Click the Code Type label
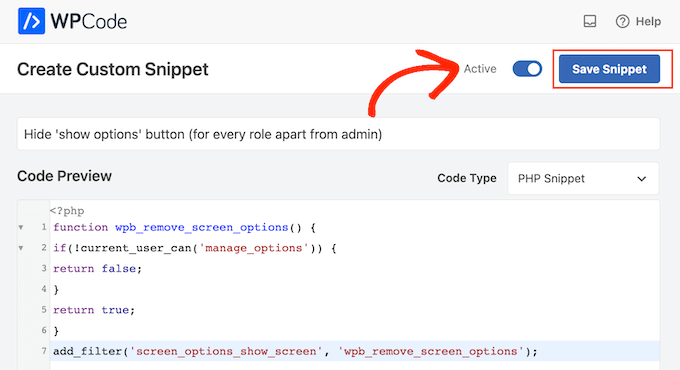The height and width of the screenshot is (370, 680). pyautogui.click(x=467, y=178)
